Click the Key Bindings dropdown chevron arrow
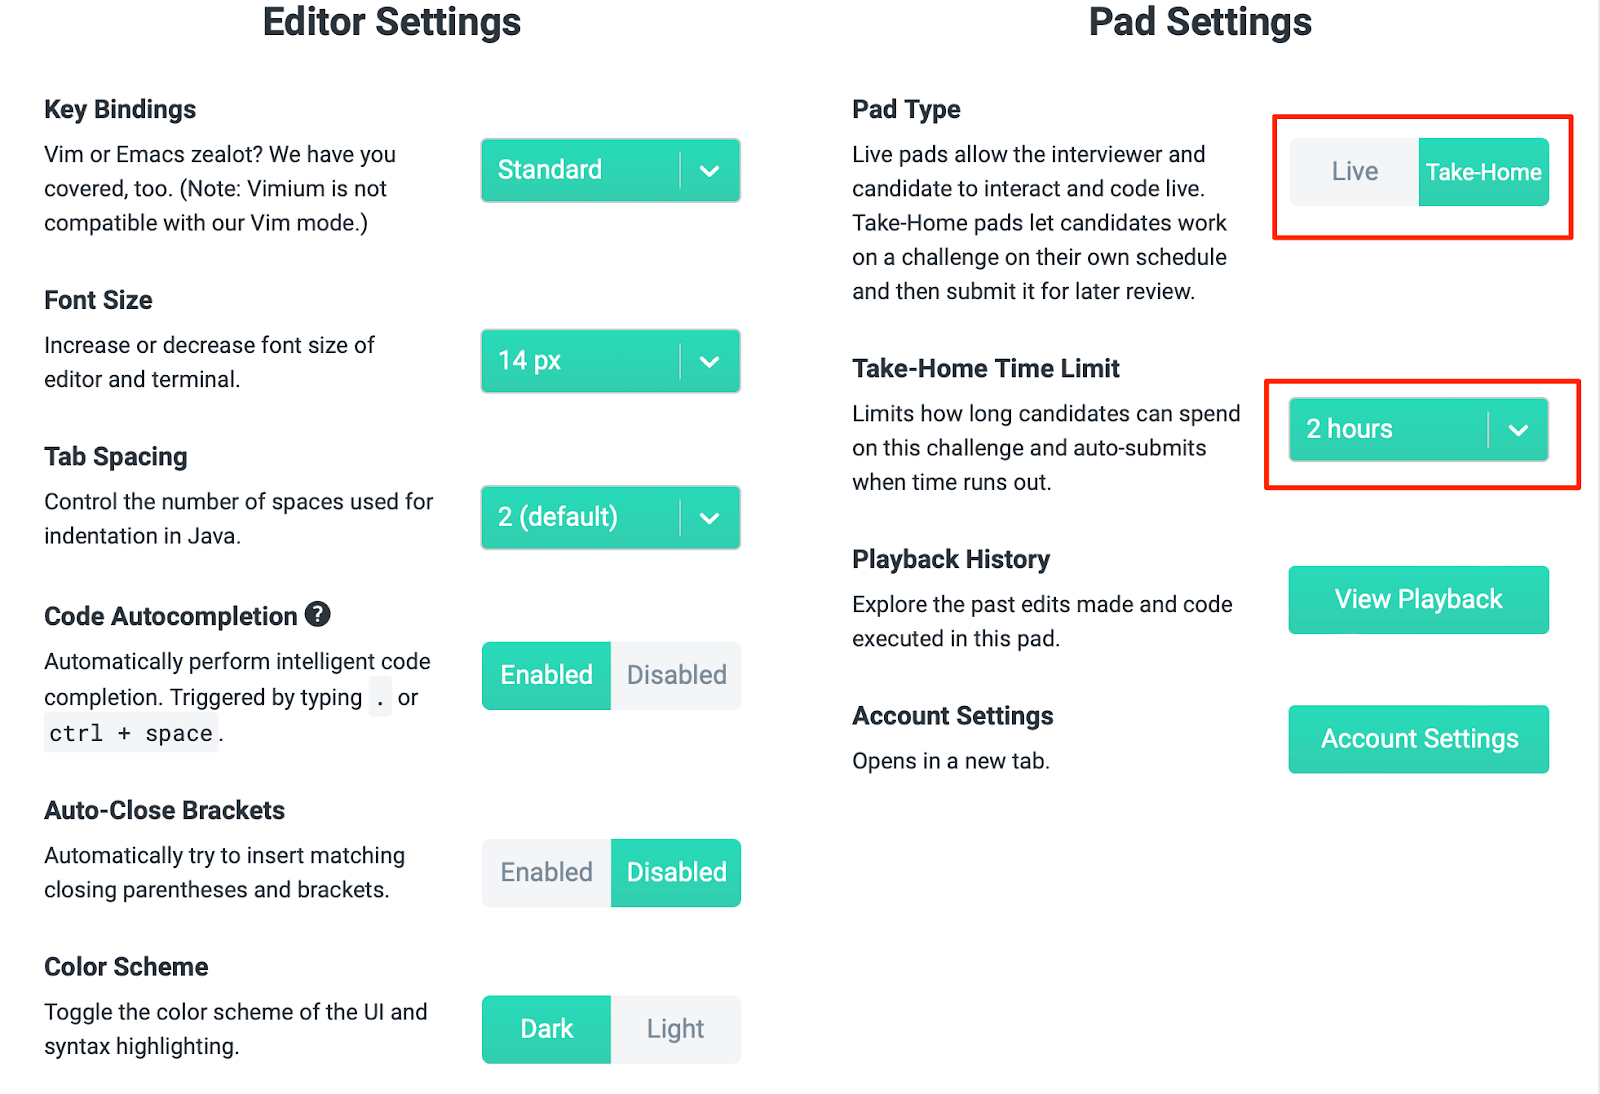The width and height of the screenshot is (1600, 1094). tap(710, 171)
